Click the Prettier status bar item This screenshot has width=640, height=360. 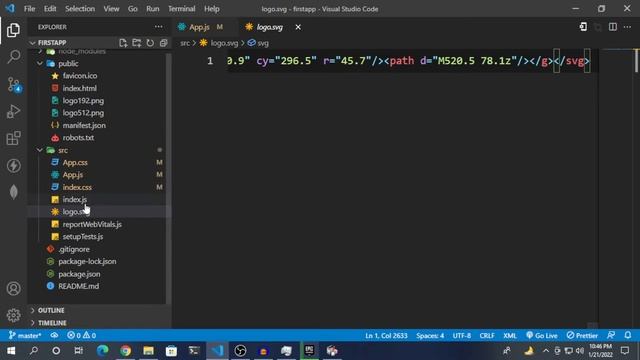coord(582,336)
